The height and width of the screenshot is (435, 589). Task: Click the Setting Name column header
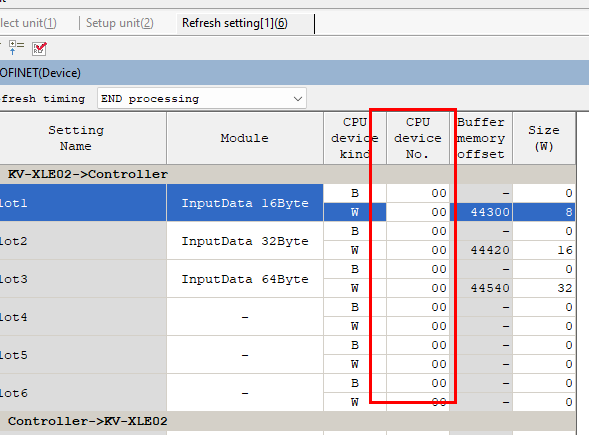click(x=76, y=138)
